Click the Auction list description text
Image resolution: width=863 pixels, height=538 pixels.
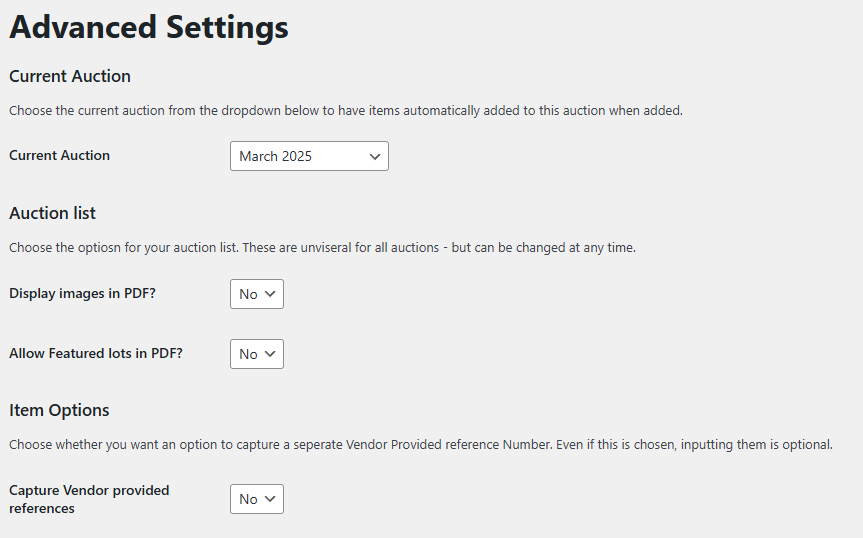pos(322,247)
